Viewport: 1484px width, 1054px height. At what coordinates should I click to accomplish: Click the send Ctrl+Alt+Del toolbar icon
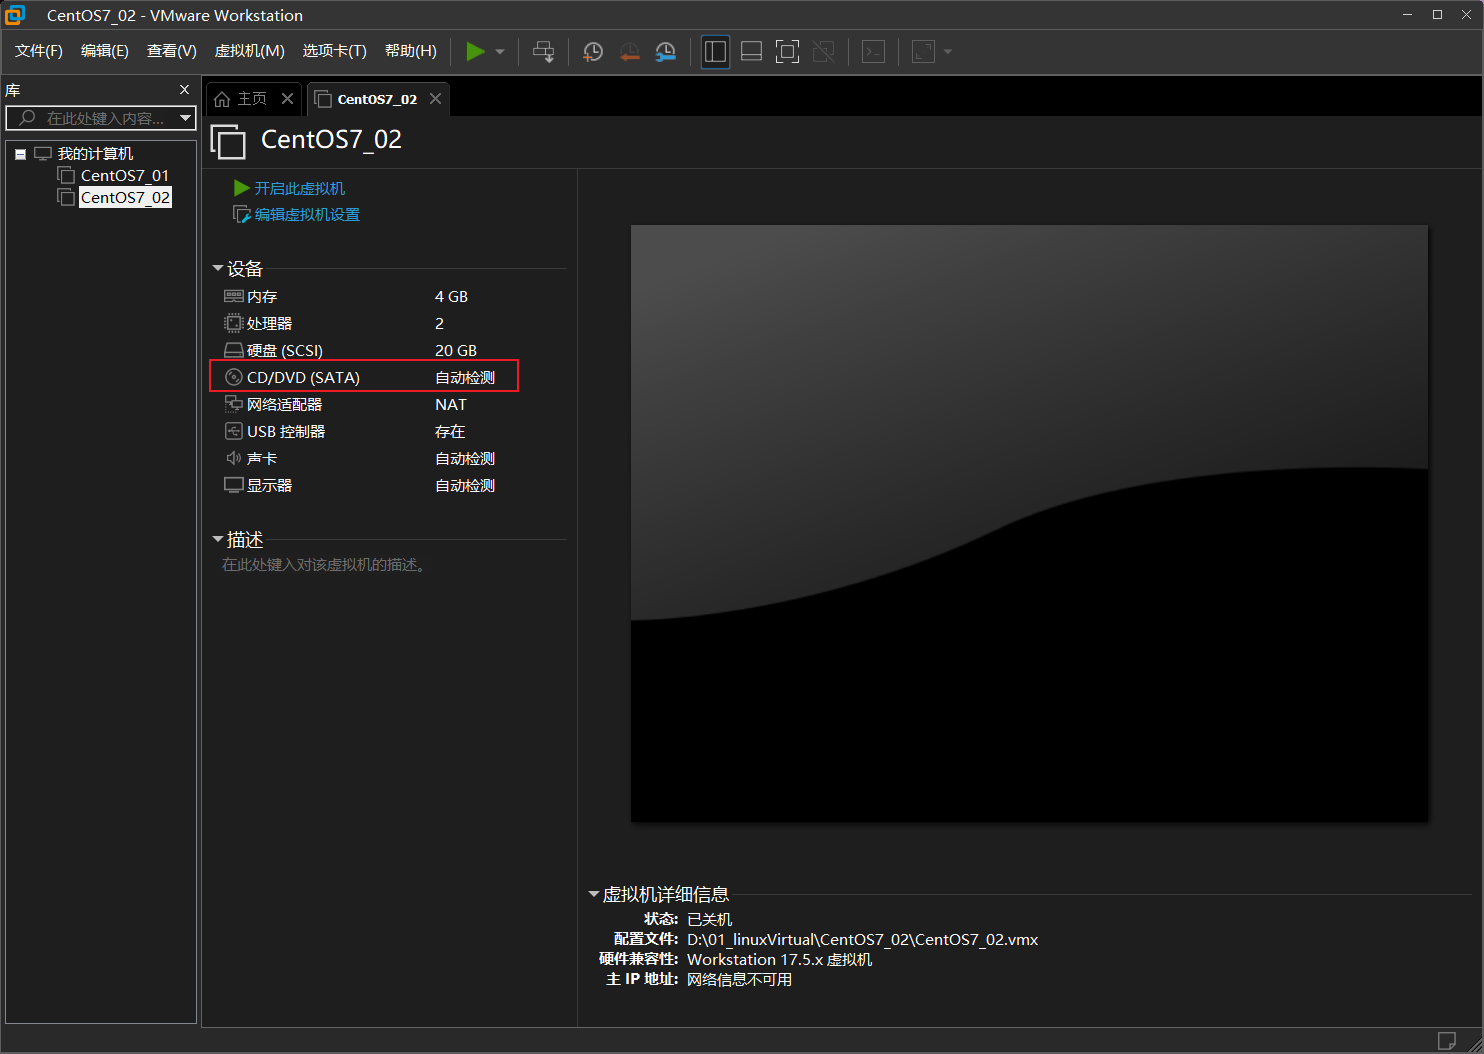pyautogui.click(x=544, y=52)
